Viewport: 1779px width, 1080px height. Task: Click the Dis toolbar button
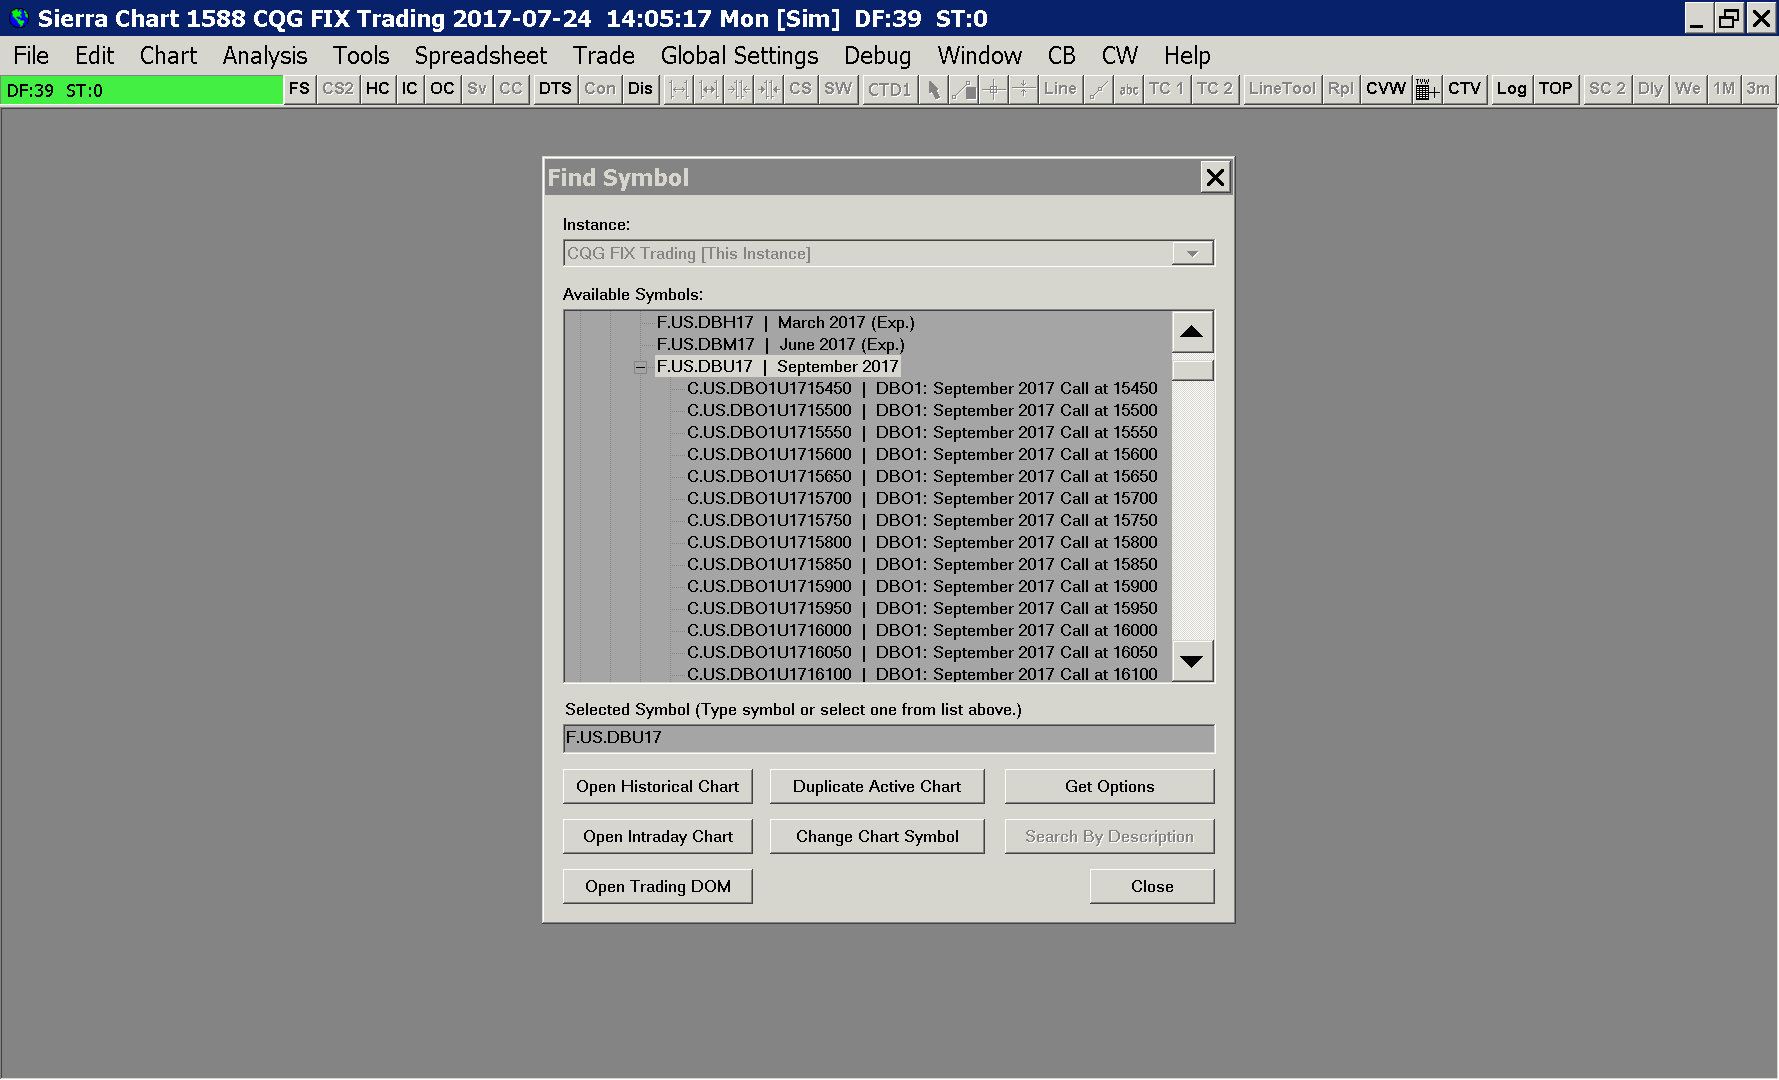640,89
